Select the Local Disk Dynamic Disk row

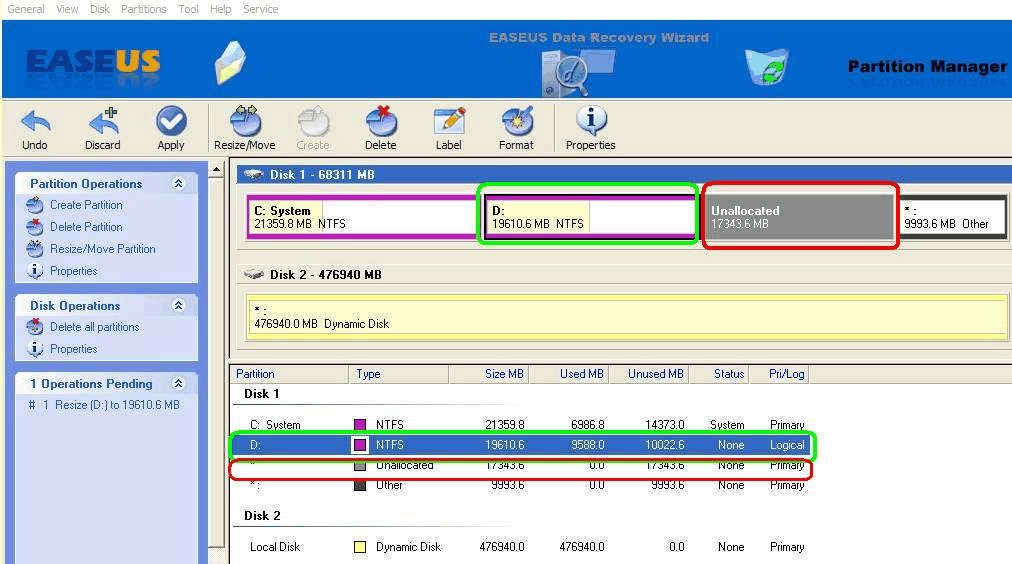coord(520,547)
